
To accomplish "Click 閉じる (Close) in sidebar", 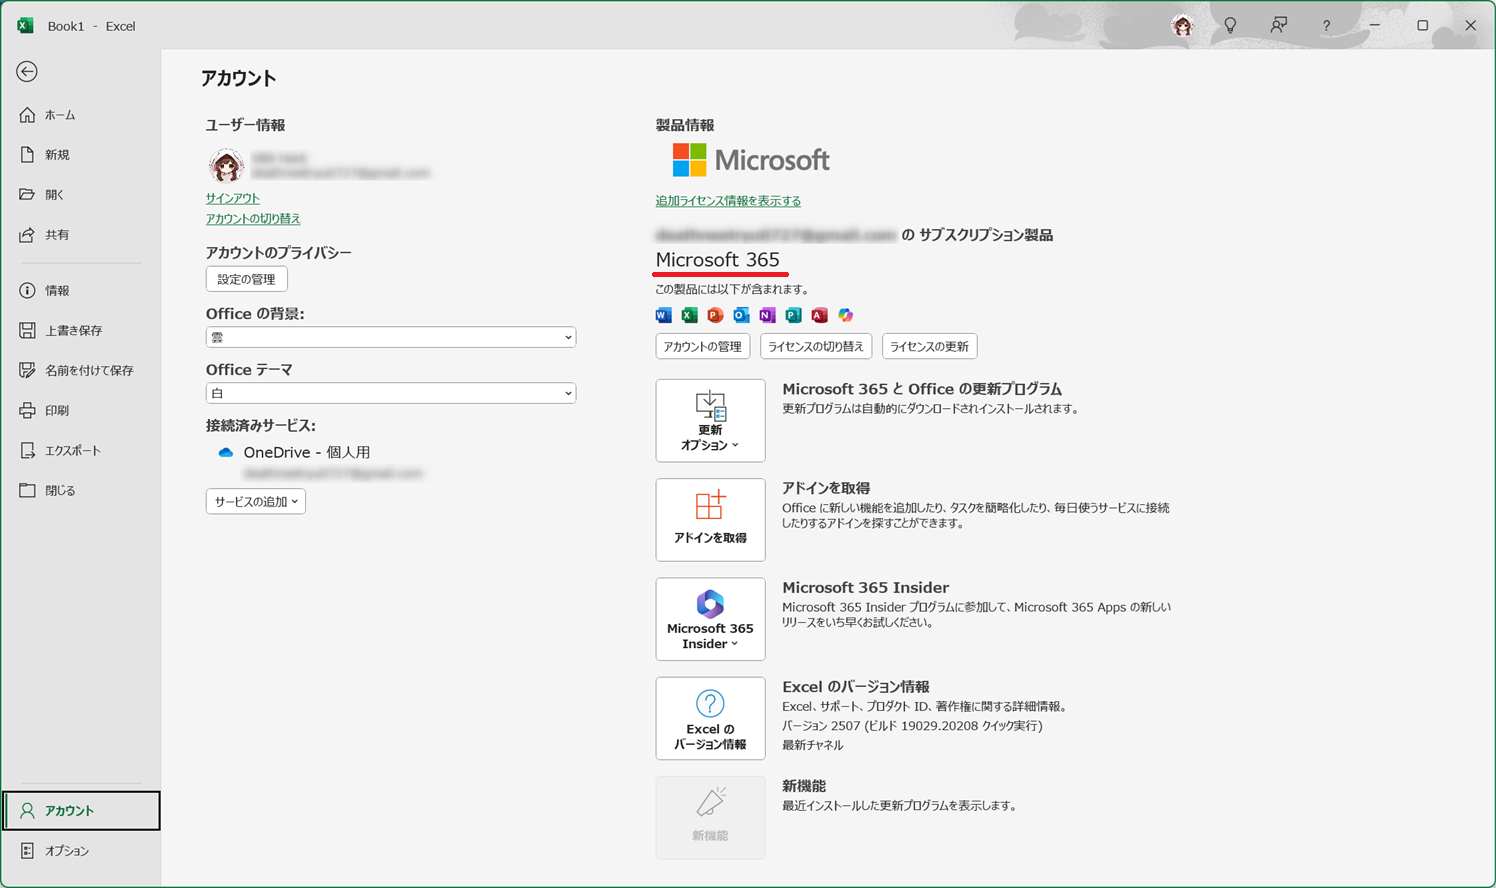I will [80, 491].
